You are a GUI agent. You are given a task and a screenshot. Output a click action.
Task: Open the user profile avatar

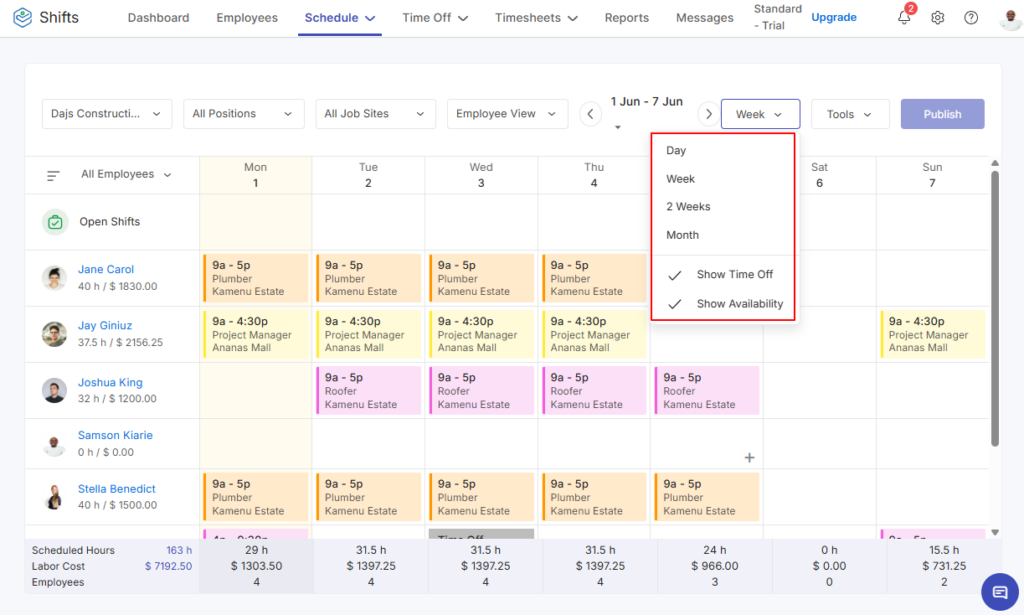[1010, 18]
